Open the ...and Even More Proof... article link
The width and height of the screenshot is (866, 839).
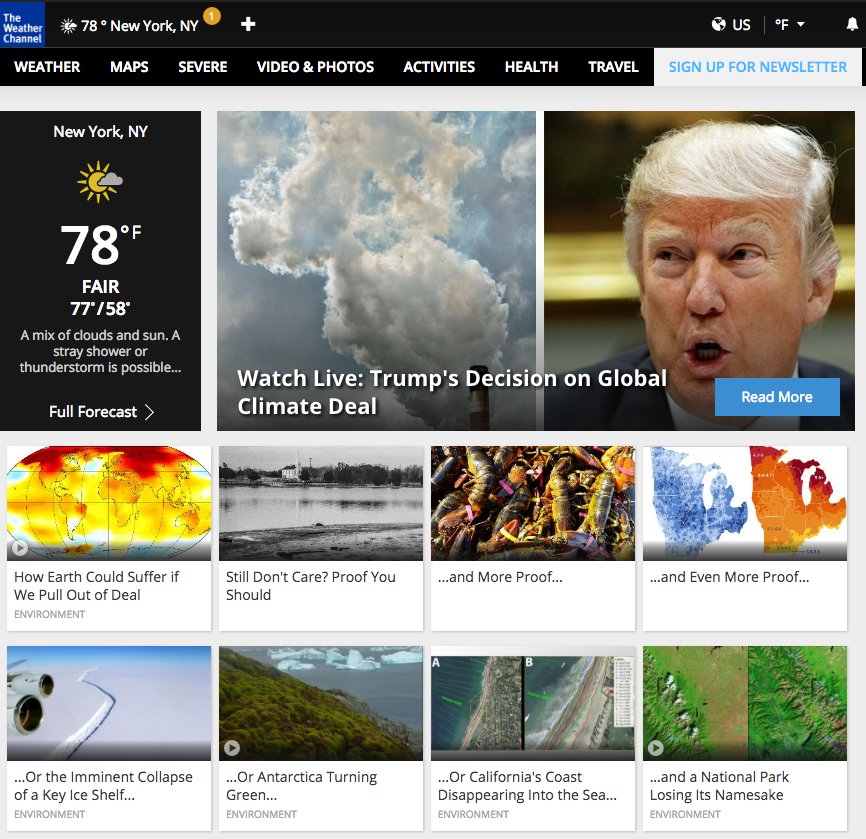pyautogui.click(x=729, y=577)
